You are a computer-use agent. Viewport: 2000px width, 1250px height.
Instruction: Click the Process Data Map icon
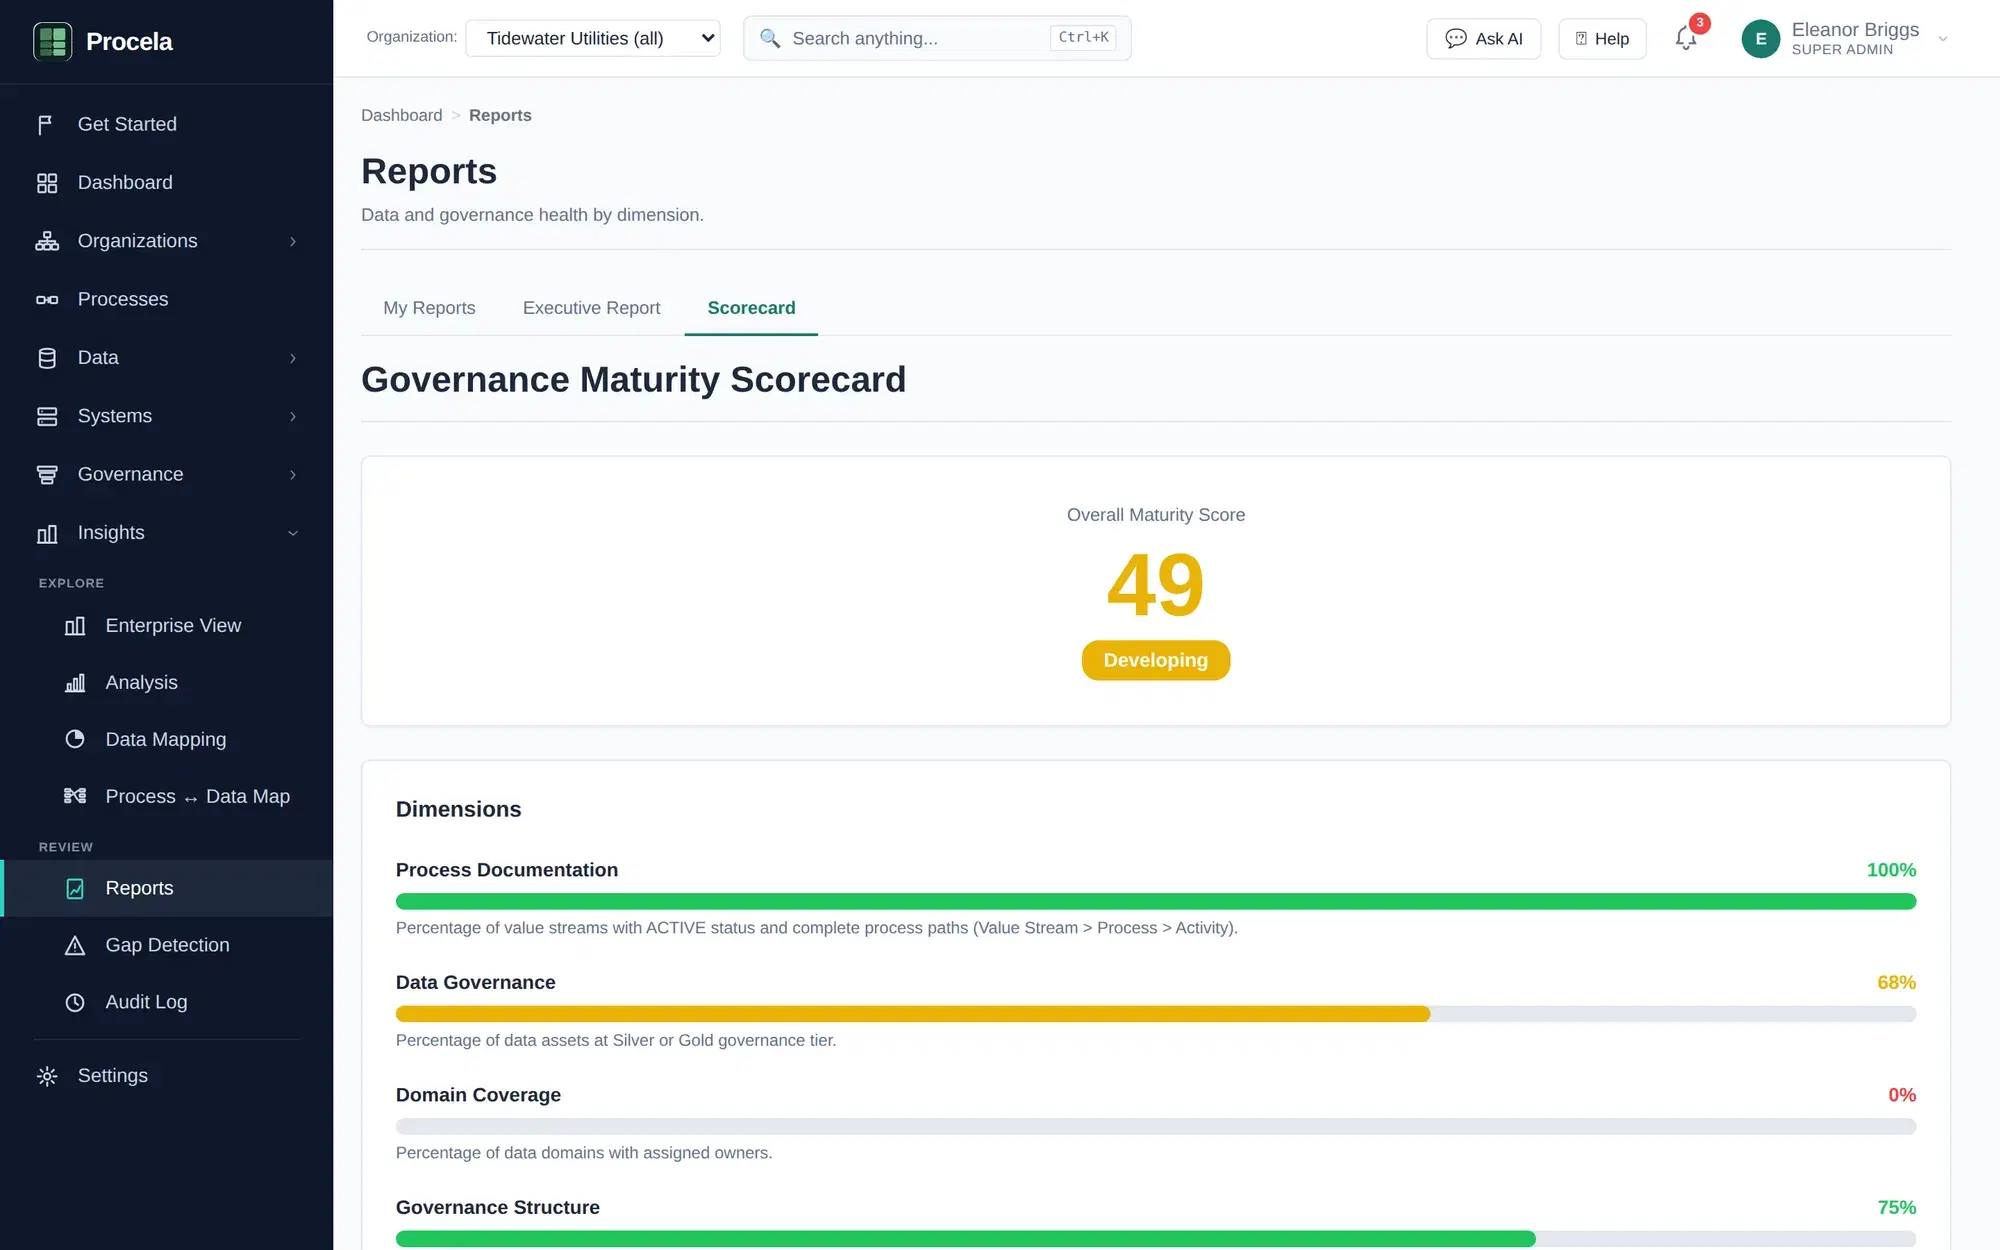tap(75, 796)
